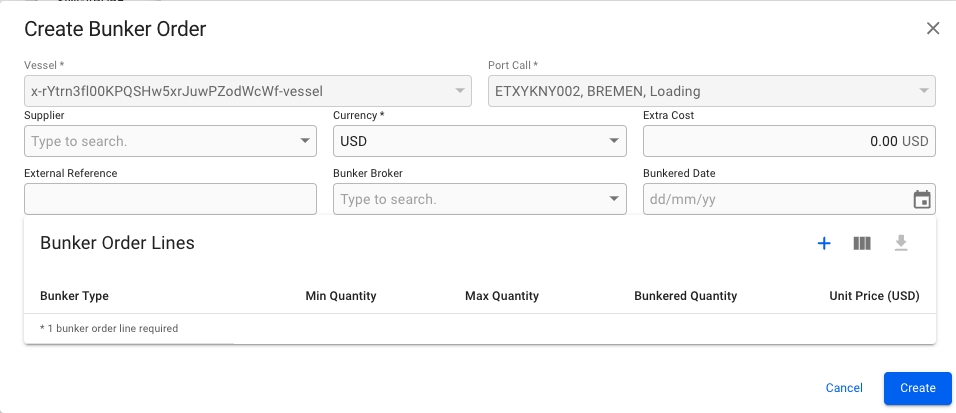Cancel the bunker order creation
This screenshot has height=413, width=956.
844,388
